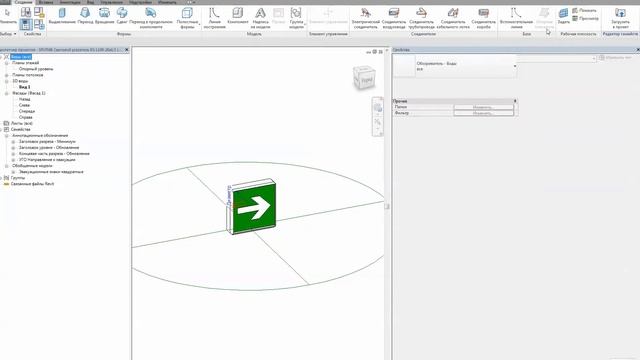Collapse the 3D виды tree node

pyautogui.click(x=7, y=81)
